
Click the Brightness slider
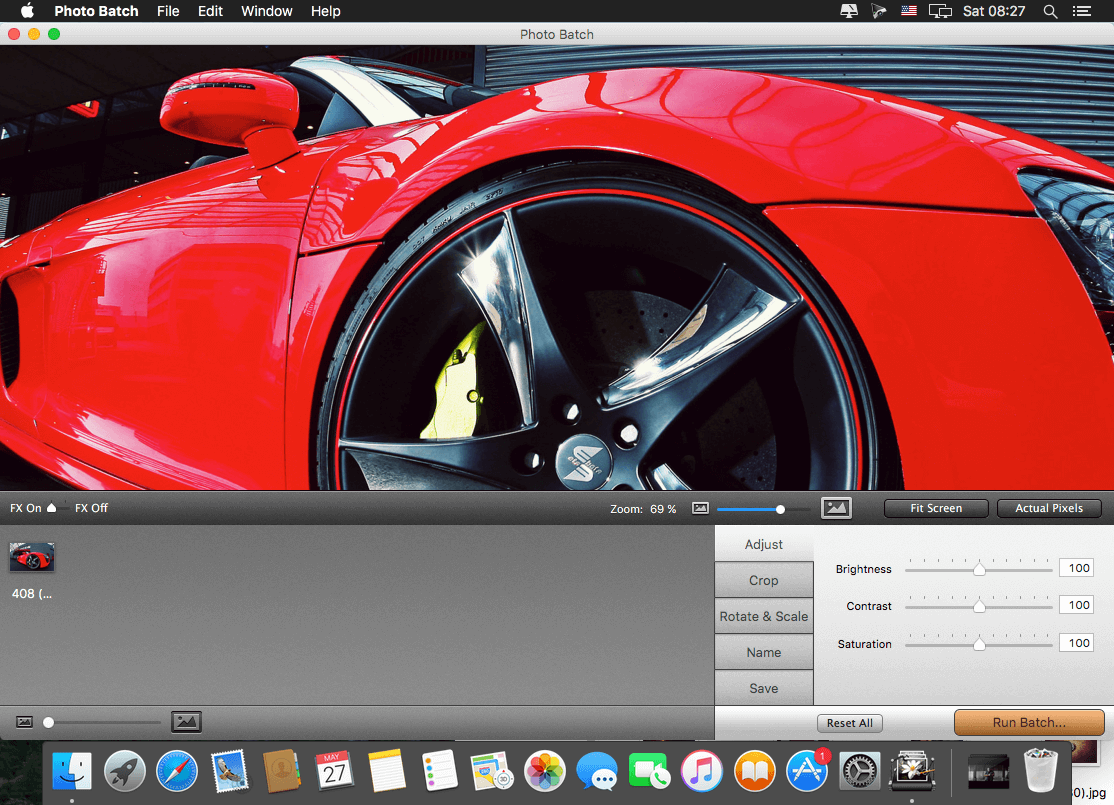pyautogui.click(x=978, y=568)
